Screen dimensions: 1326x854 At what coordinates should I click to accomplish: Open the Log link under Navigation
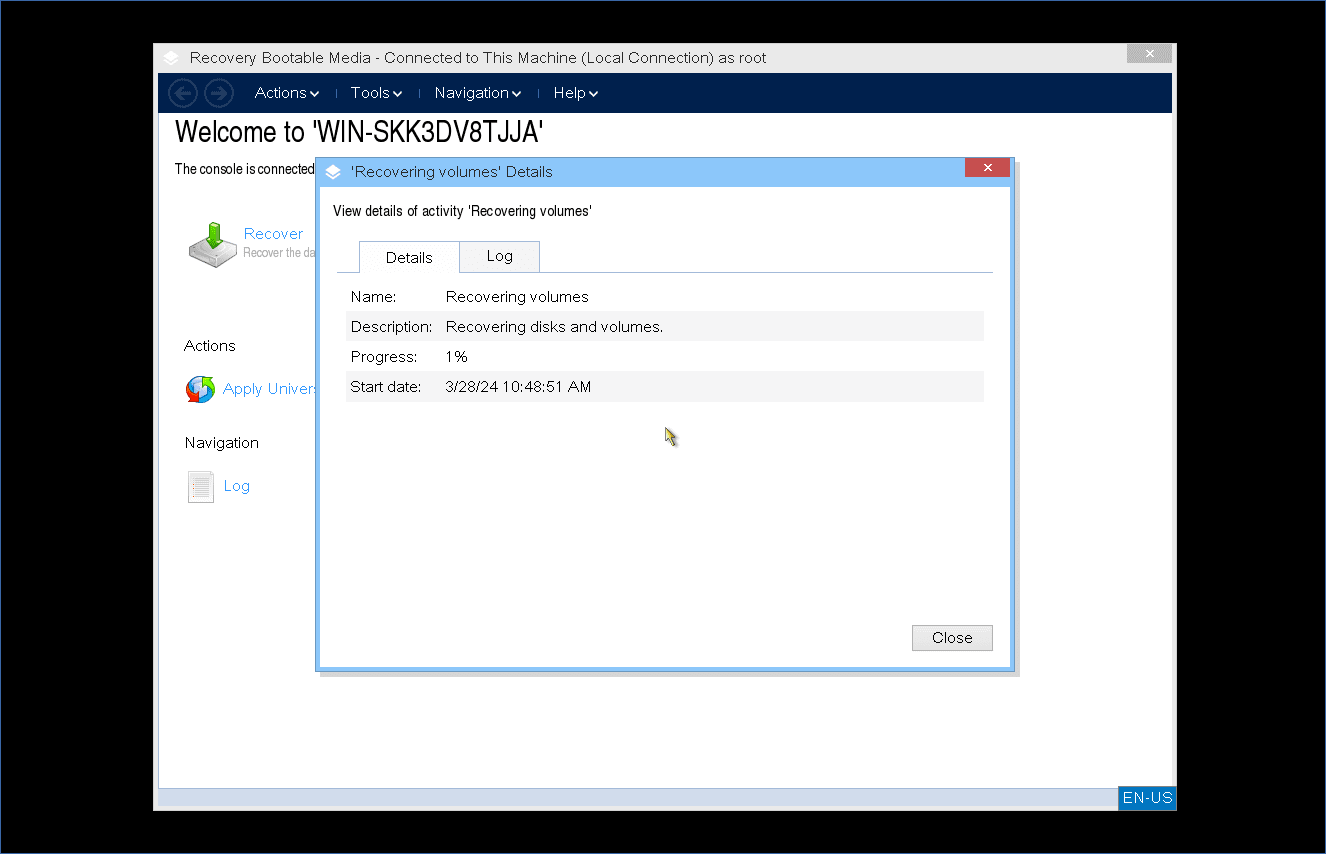pos(237,486)
